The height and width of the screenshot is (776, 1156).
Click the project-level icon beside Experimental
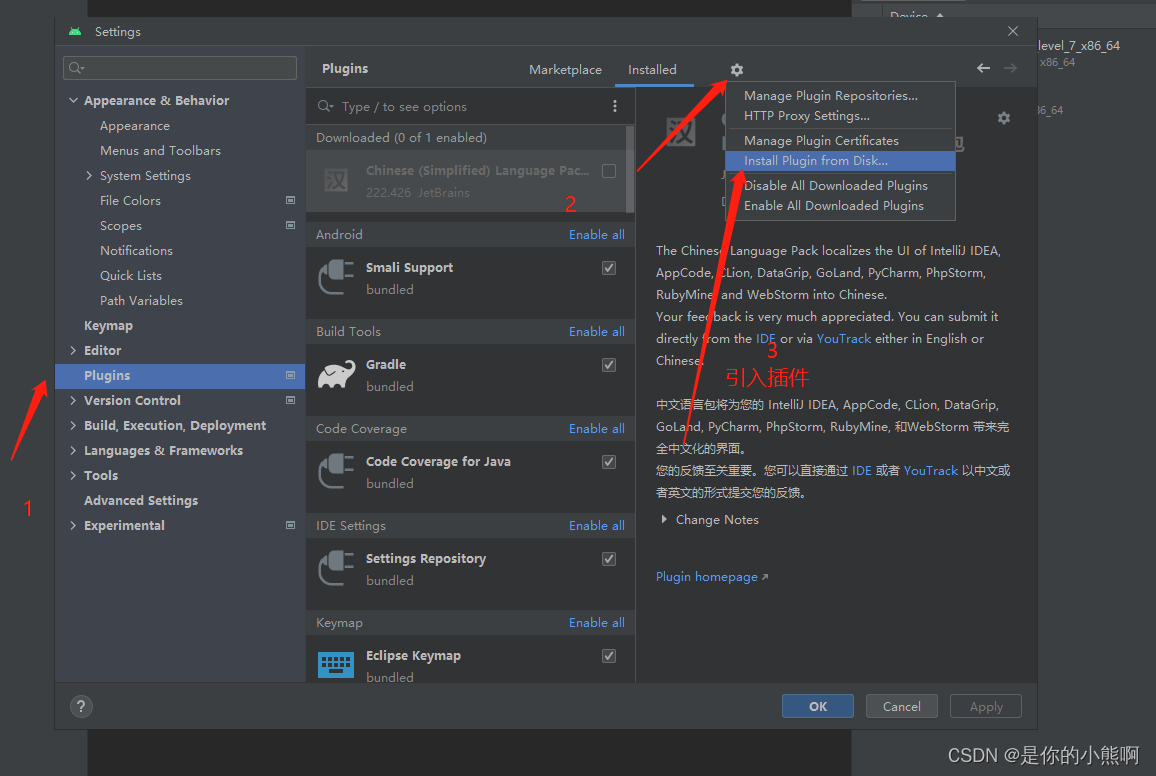coord(290,525)
